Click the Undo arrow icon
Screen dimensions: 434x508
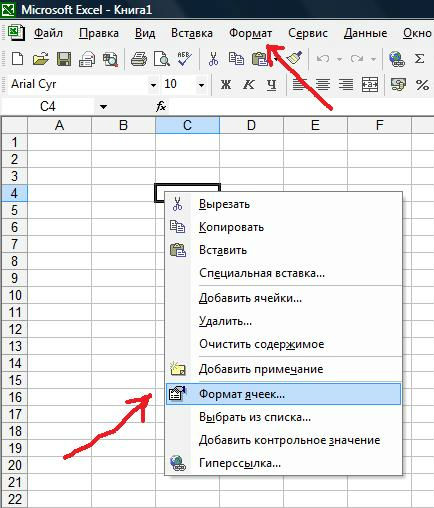point(323,59)
